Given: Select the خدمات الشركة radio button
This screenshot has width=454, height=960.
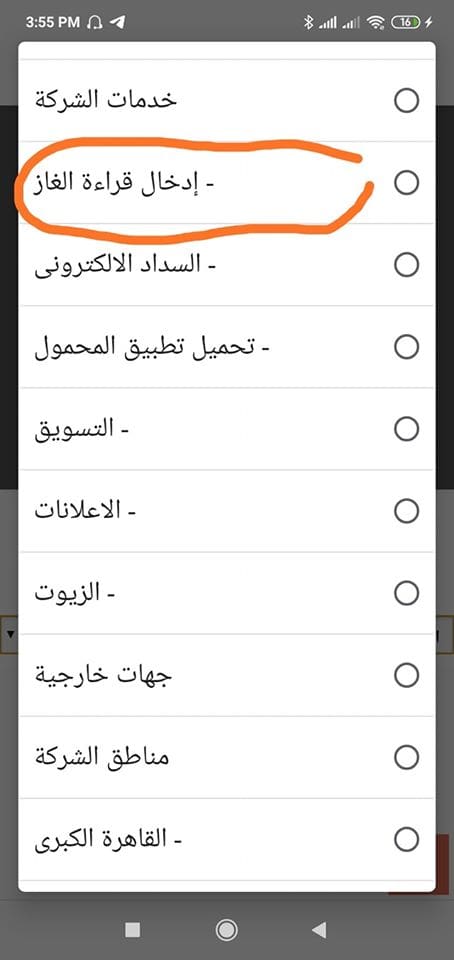Looking at the screenshot, I should [406, 100].
